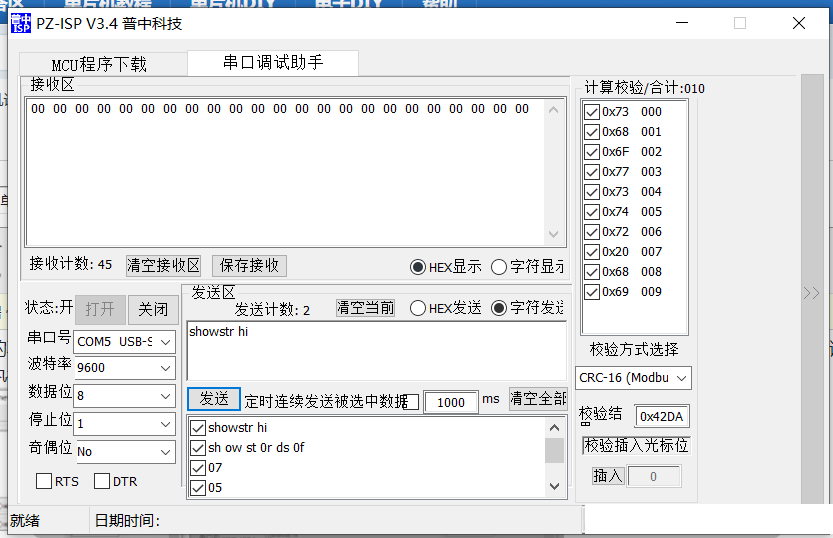Screen dimensions: 833x538
Task: Click the send list scroll up arrow
Action: pos(554,428)
